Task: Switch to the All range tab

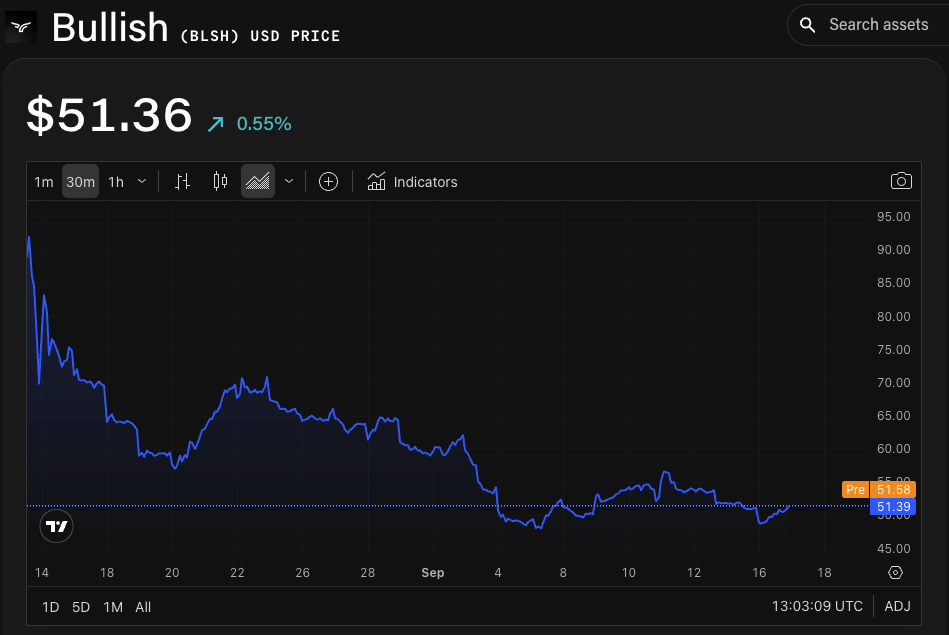Action: pyautogui.click(x=142, y=606)
